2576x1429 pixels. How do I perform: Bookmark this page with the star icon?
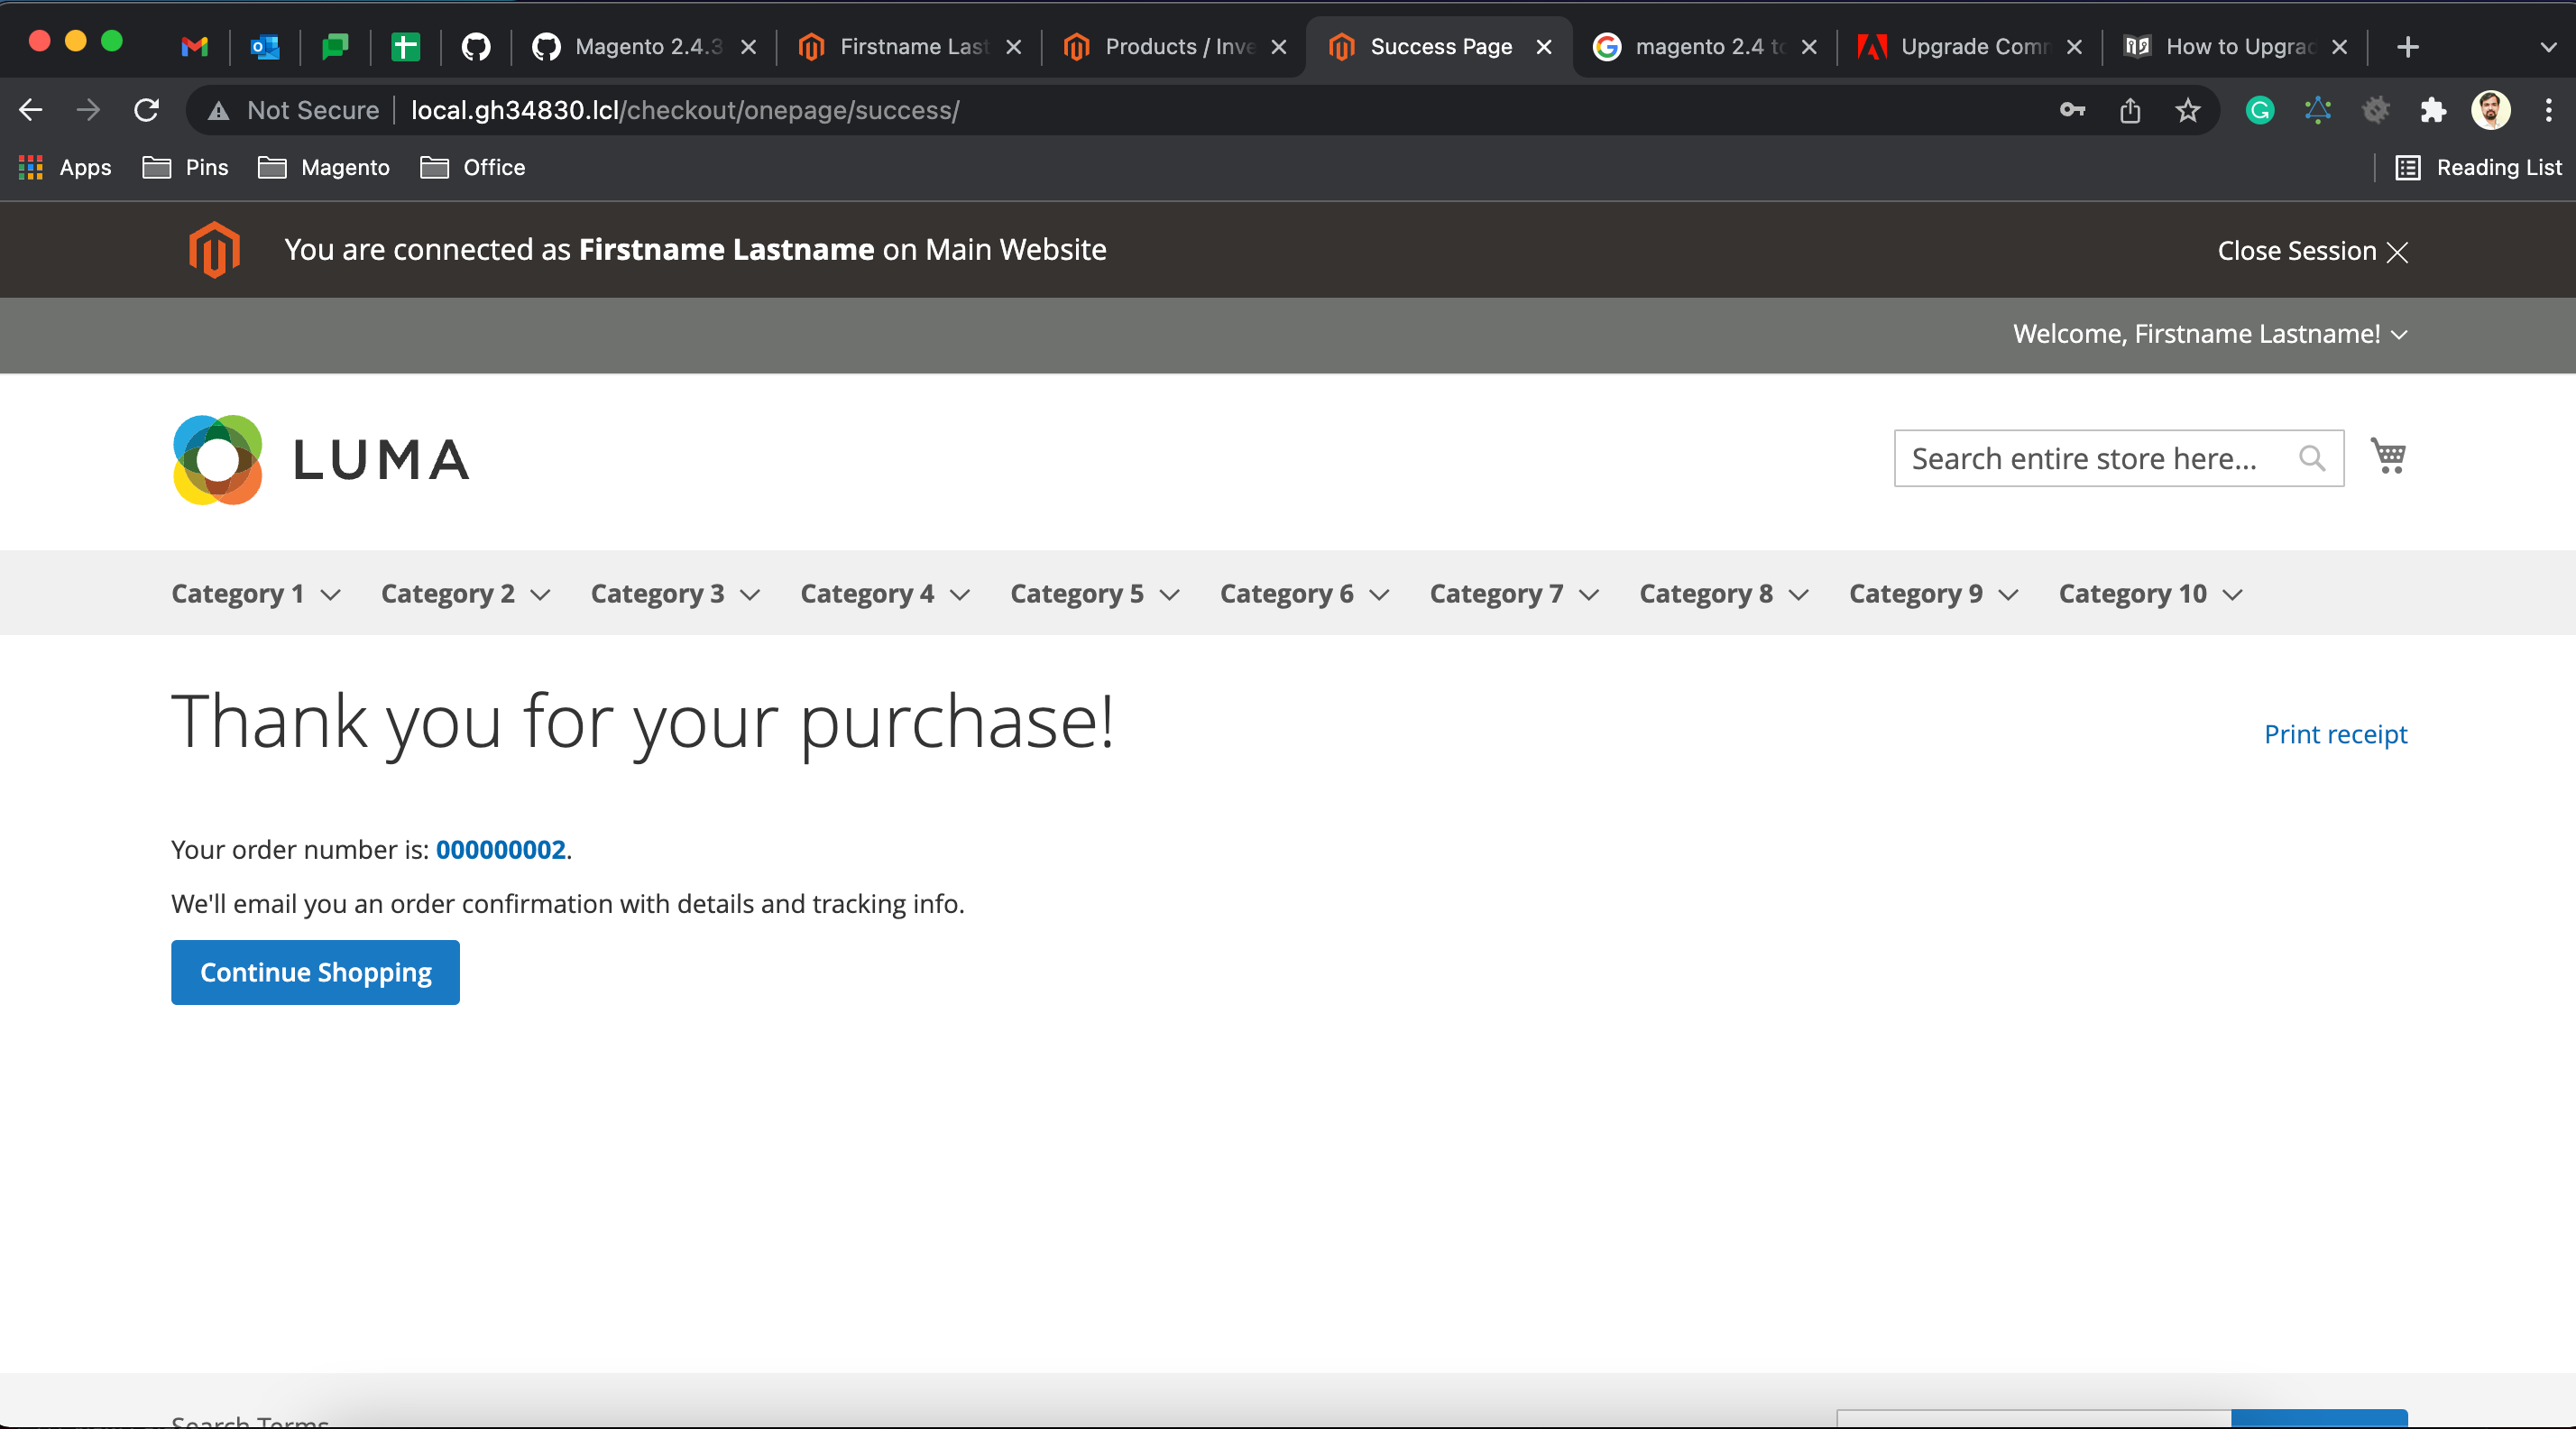point(2188,110)
